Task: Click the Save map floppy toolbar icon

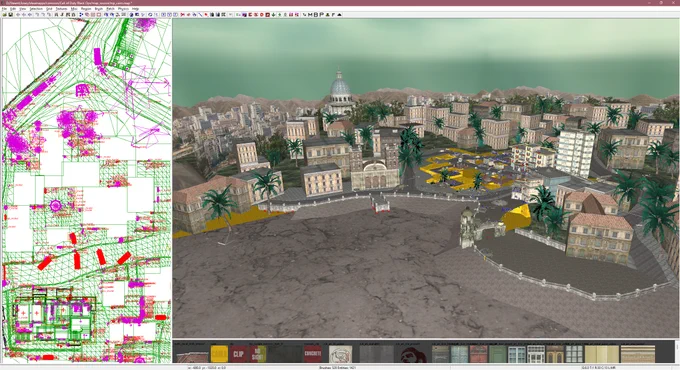Action: coord(10,15)
